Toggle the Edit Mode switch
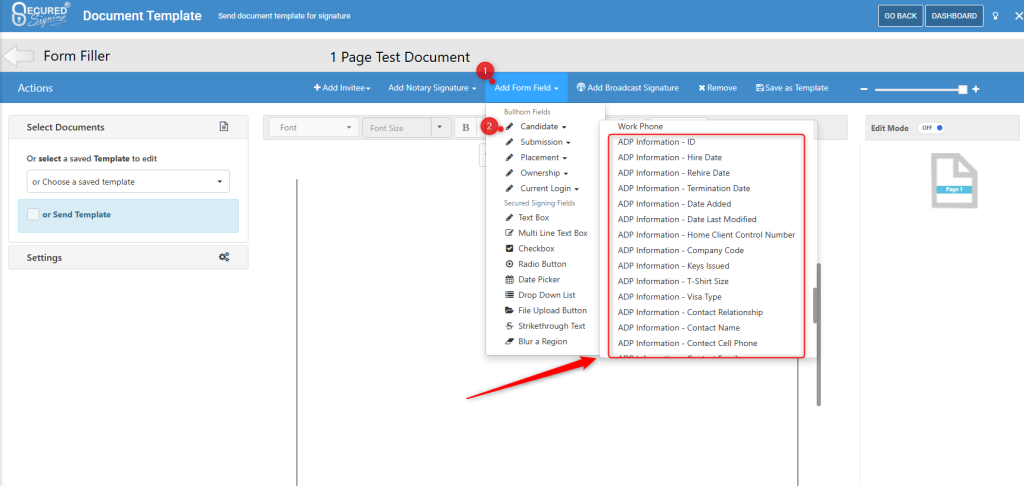 (x=933, y=128)
